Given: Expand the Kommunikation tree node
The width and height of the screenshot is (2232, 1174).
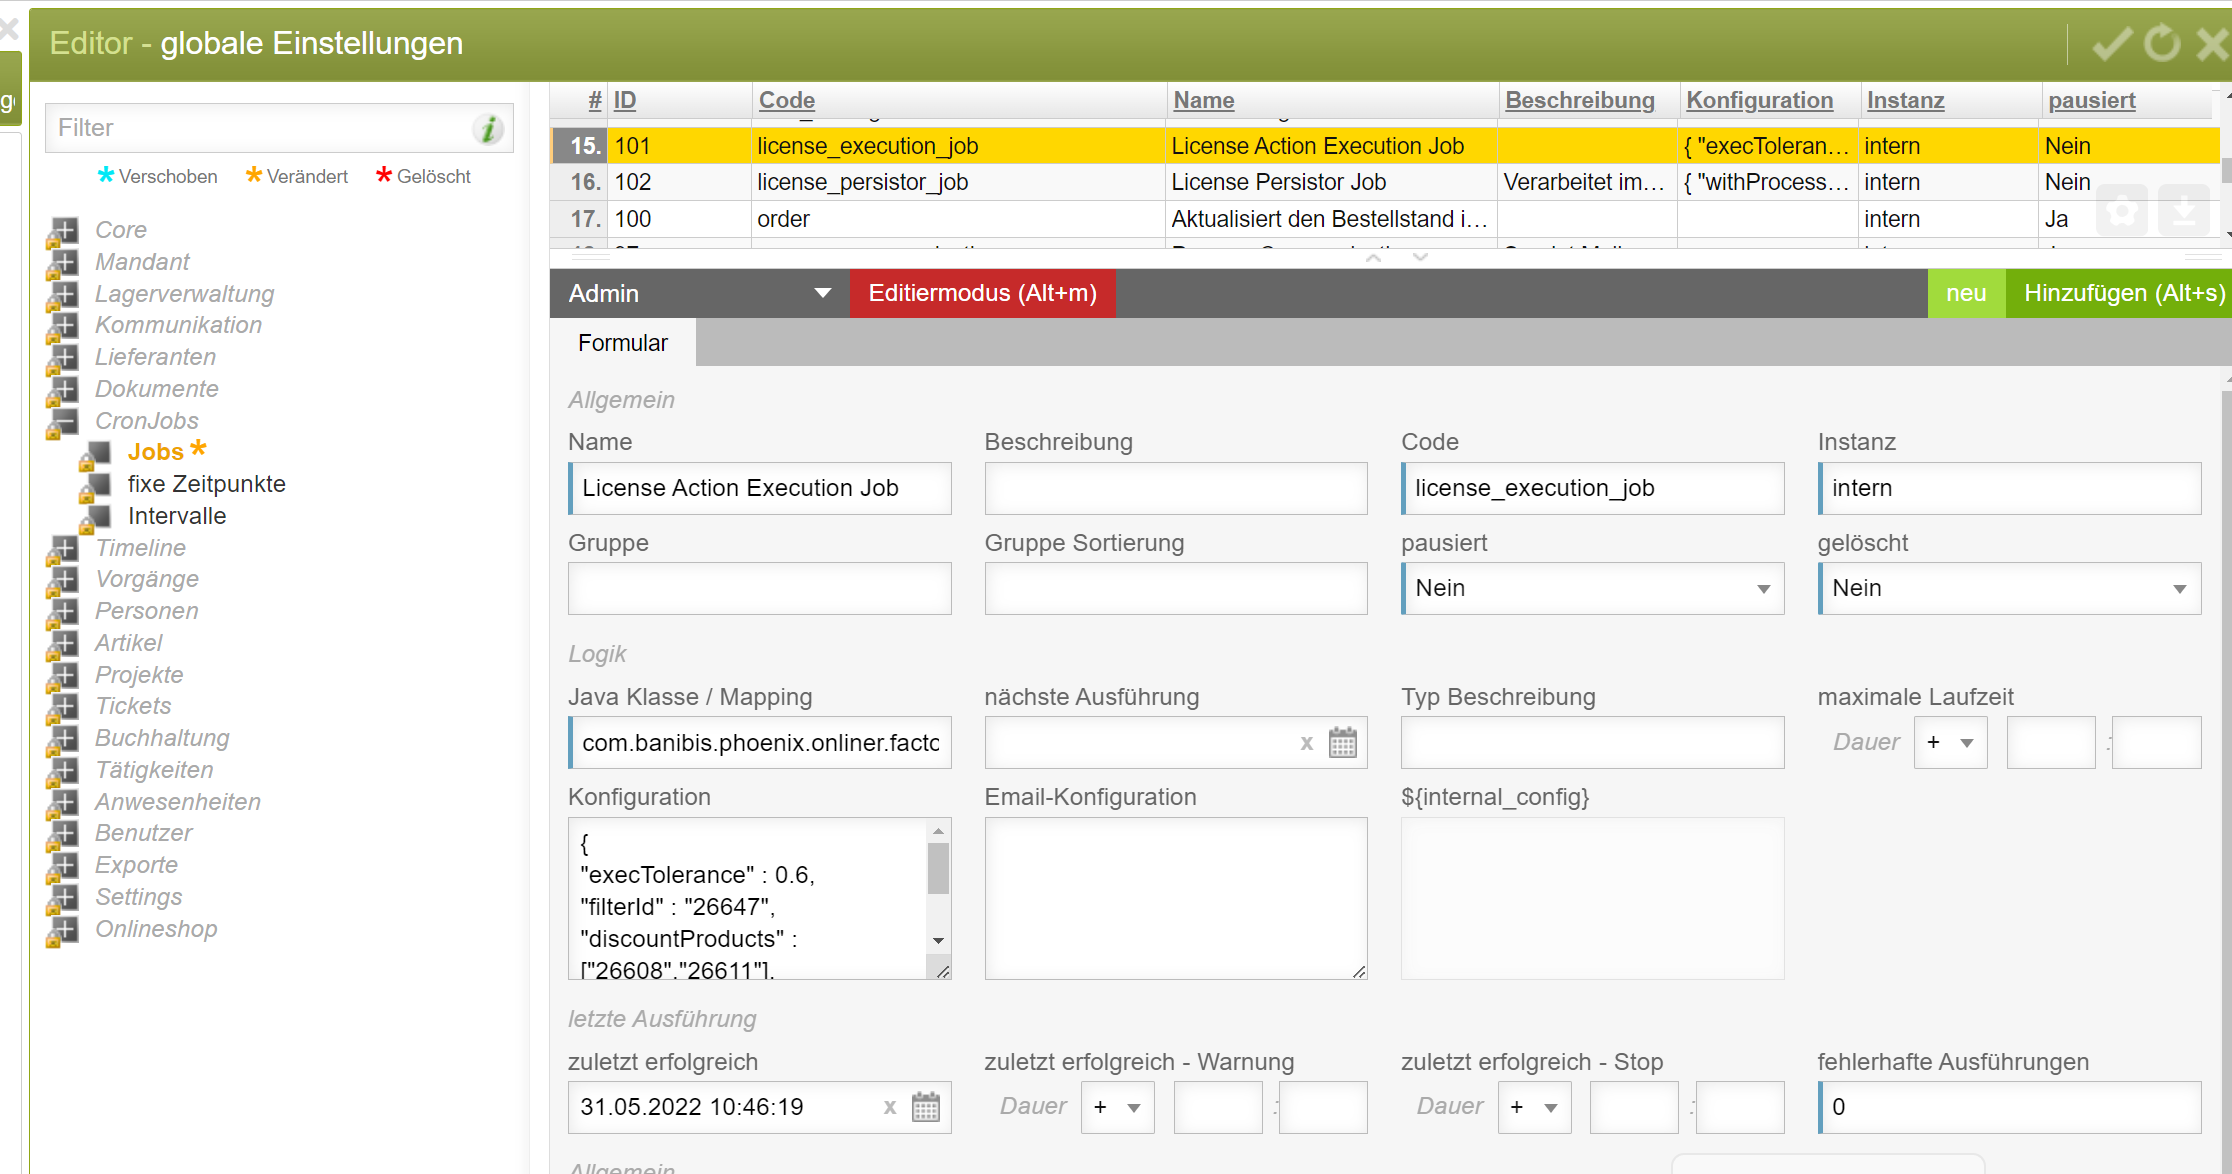Looking at the screenshot, I should (63, 326).
